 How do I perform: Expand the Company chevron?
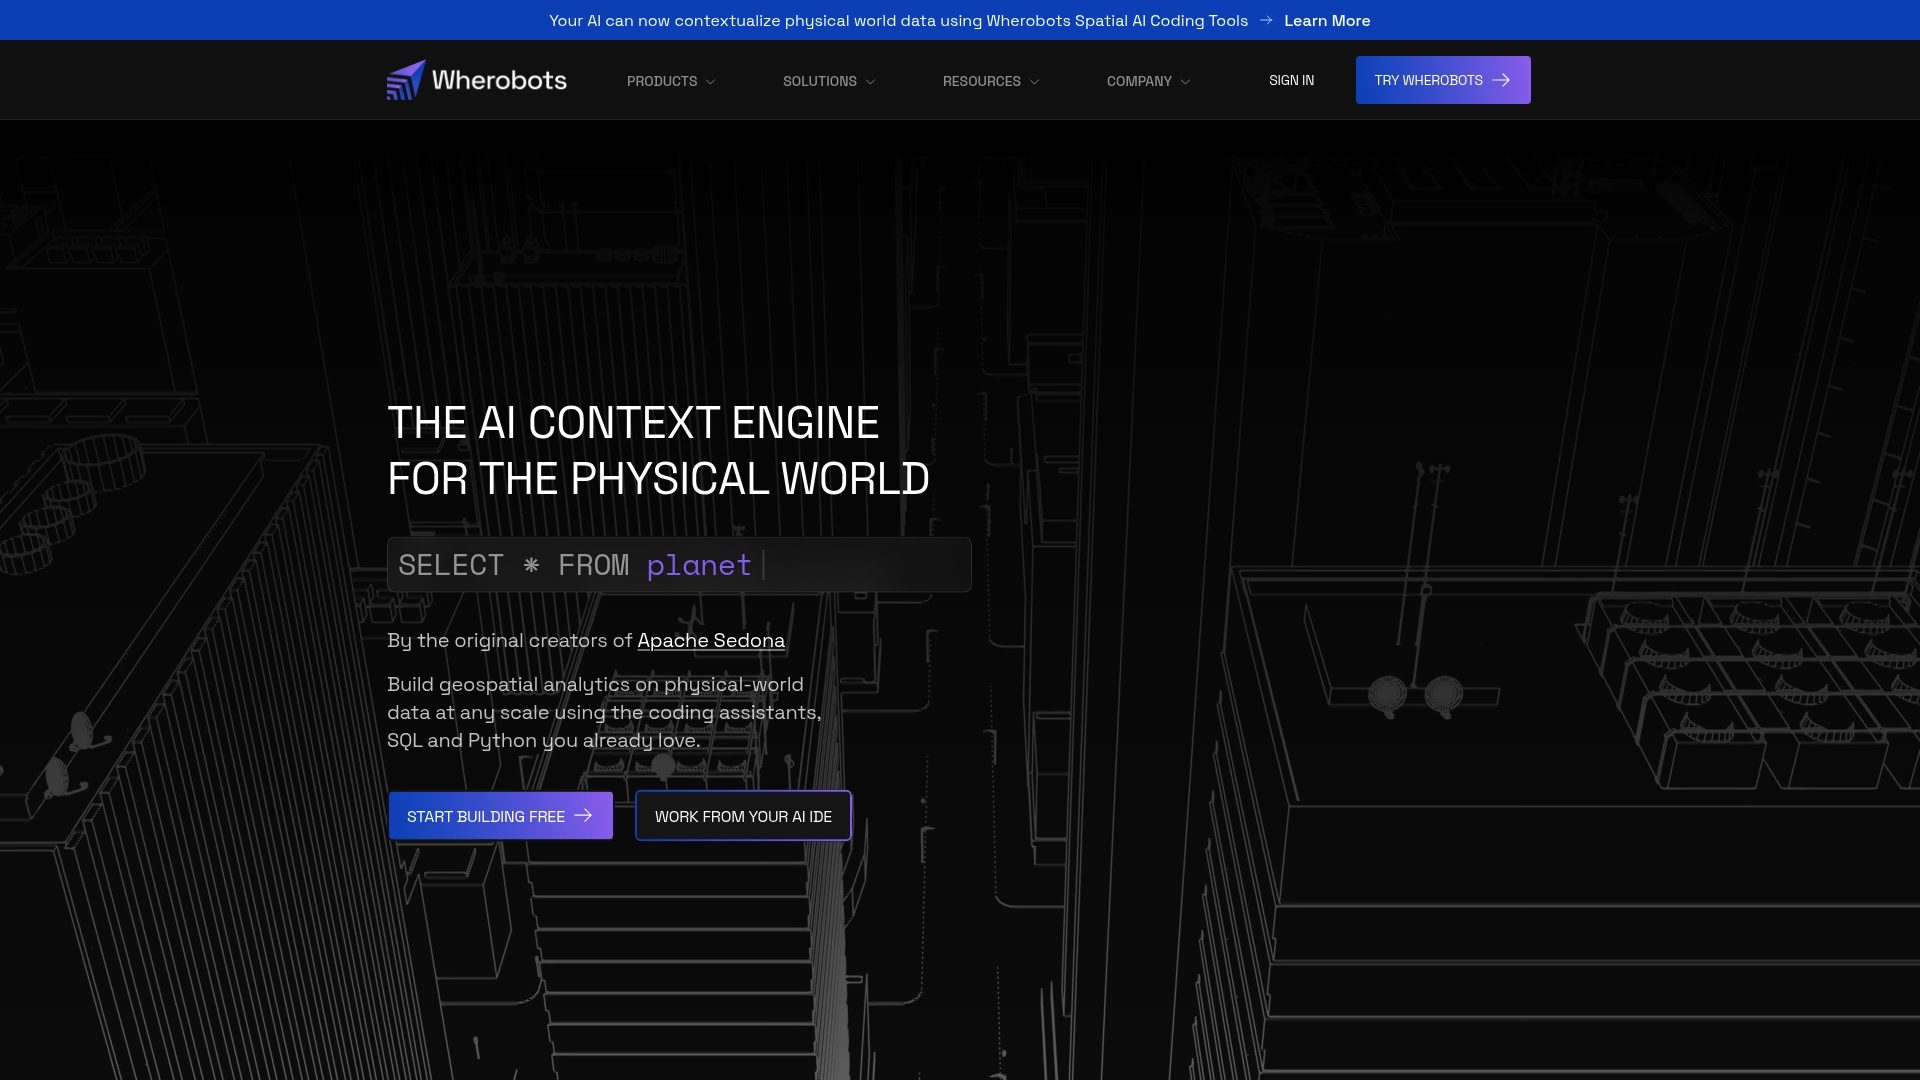[x=1185, y=82]
